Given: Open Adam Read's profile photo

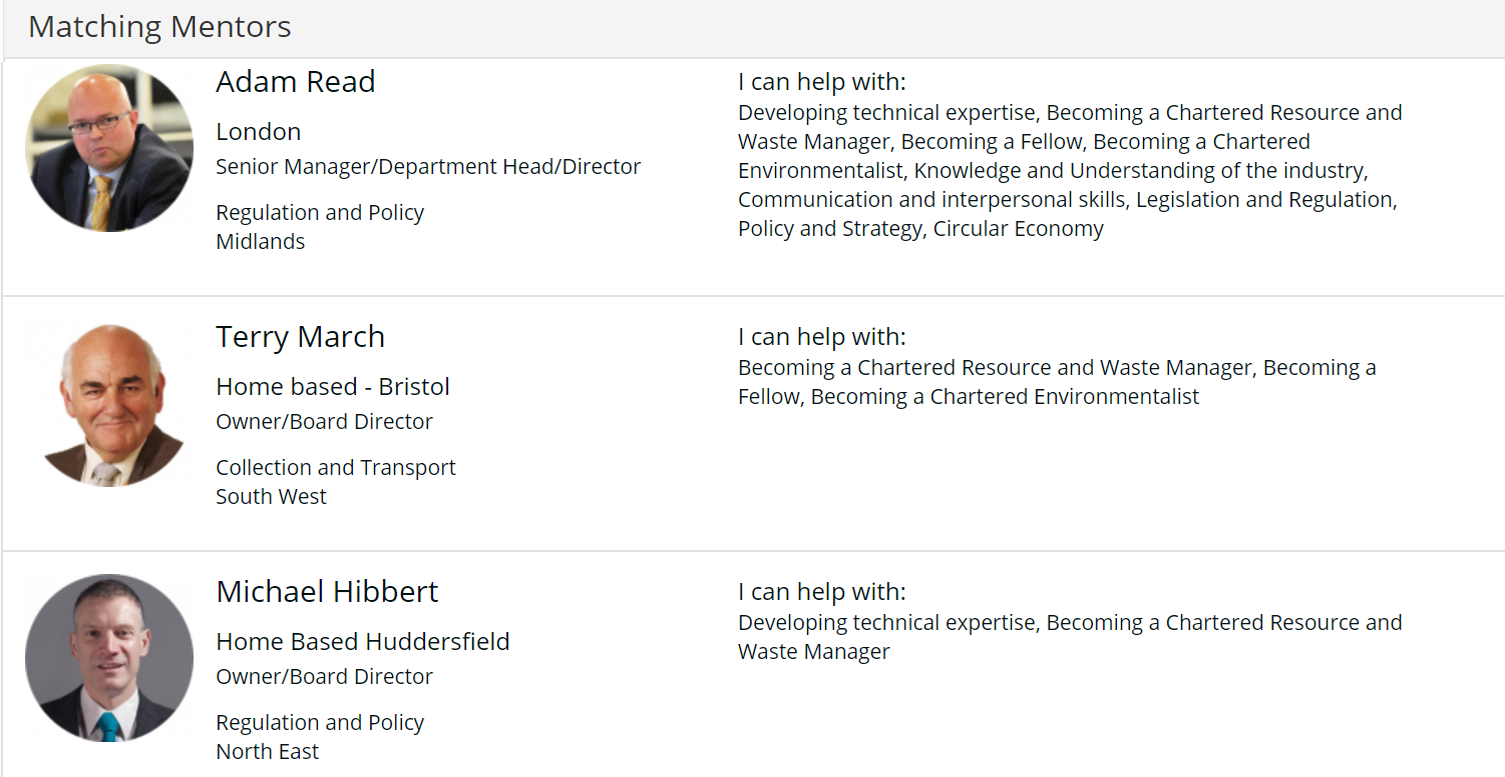Looking at the screenshot, I should pos(109,148).
